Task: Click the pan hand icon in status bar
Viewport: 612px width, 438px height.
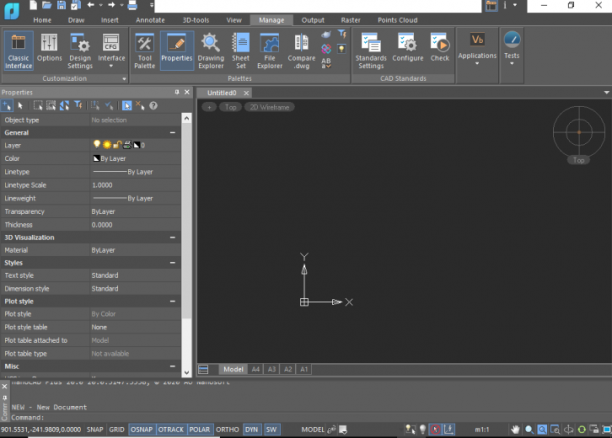Action: 515,429
